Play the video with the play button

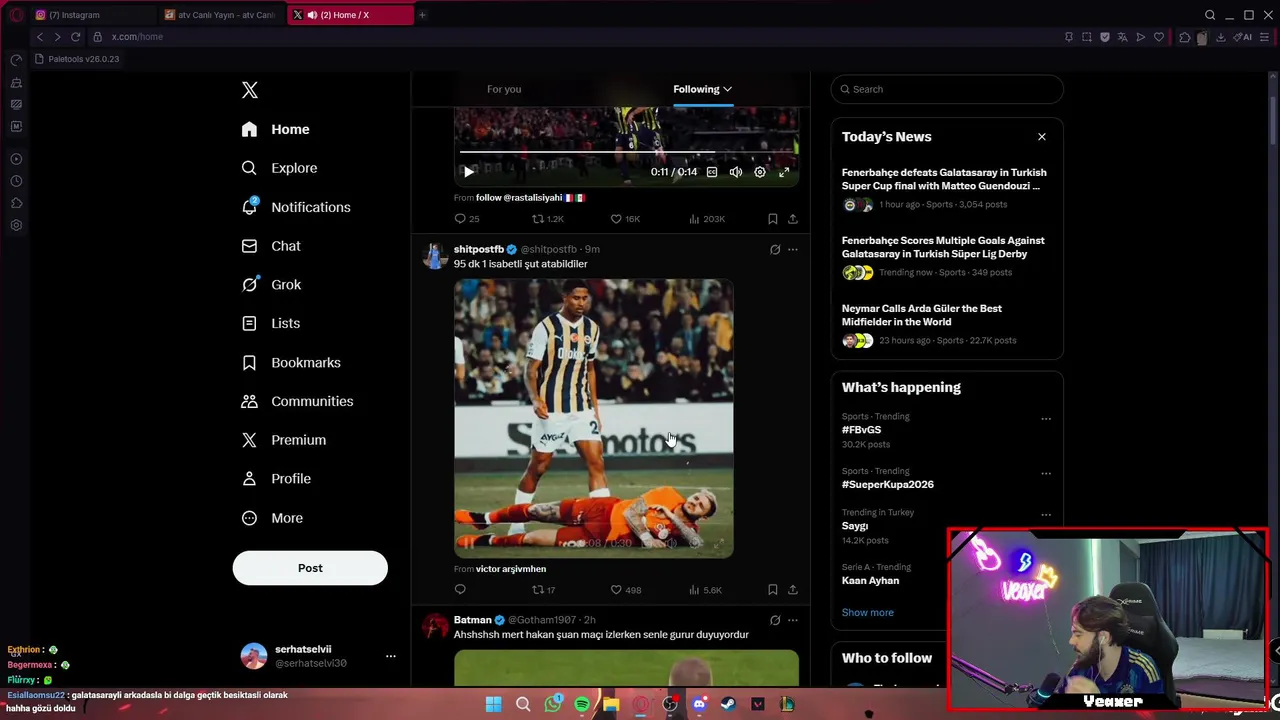[468, 172]
